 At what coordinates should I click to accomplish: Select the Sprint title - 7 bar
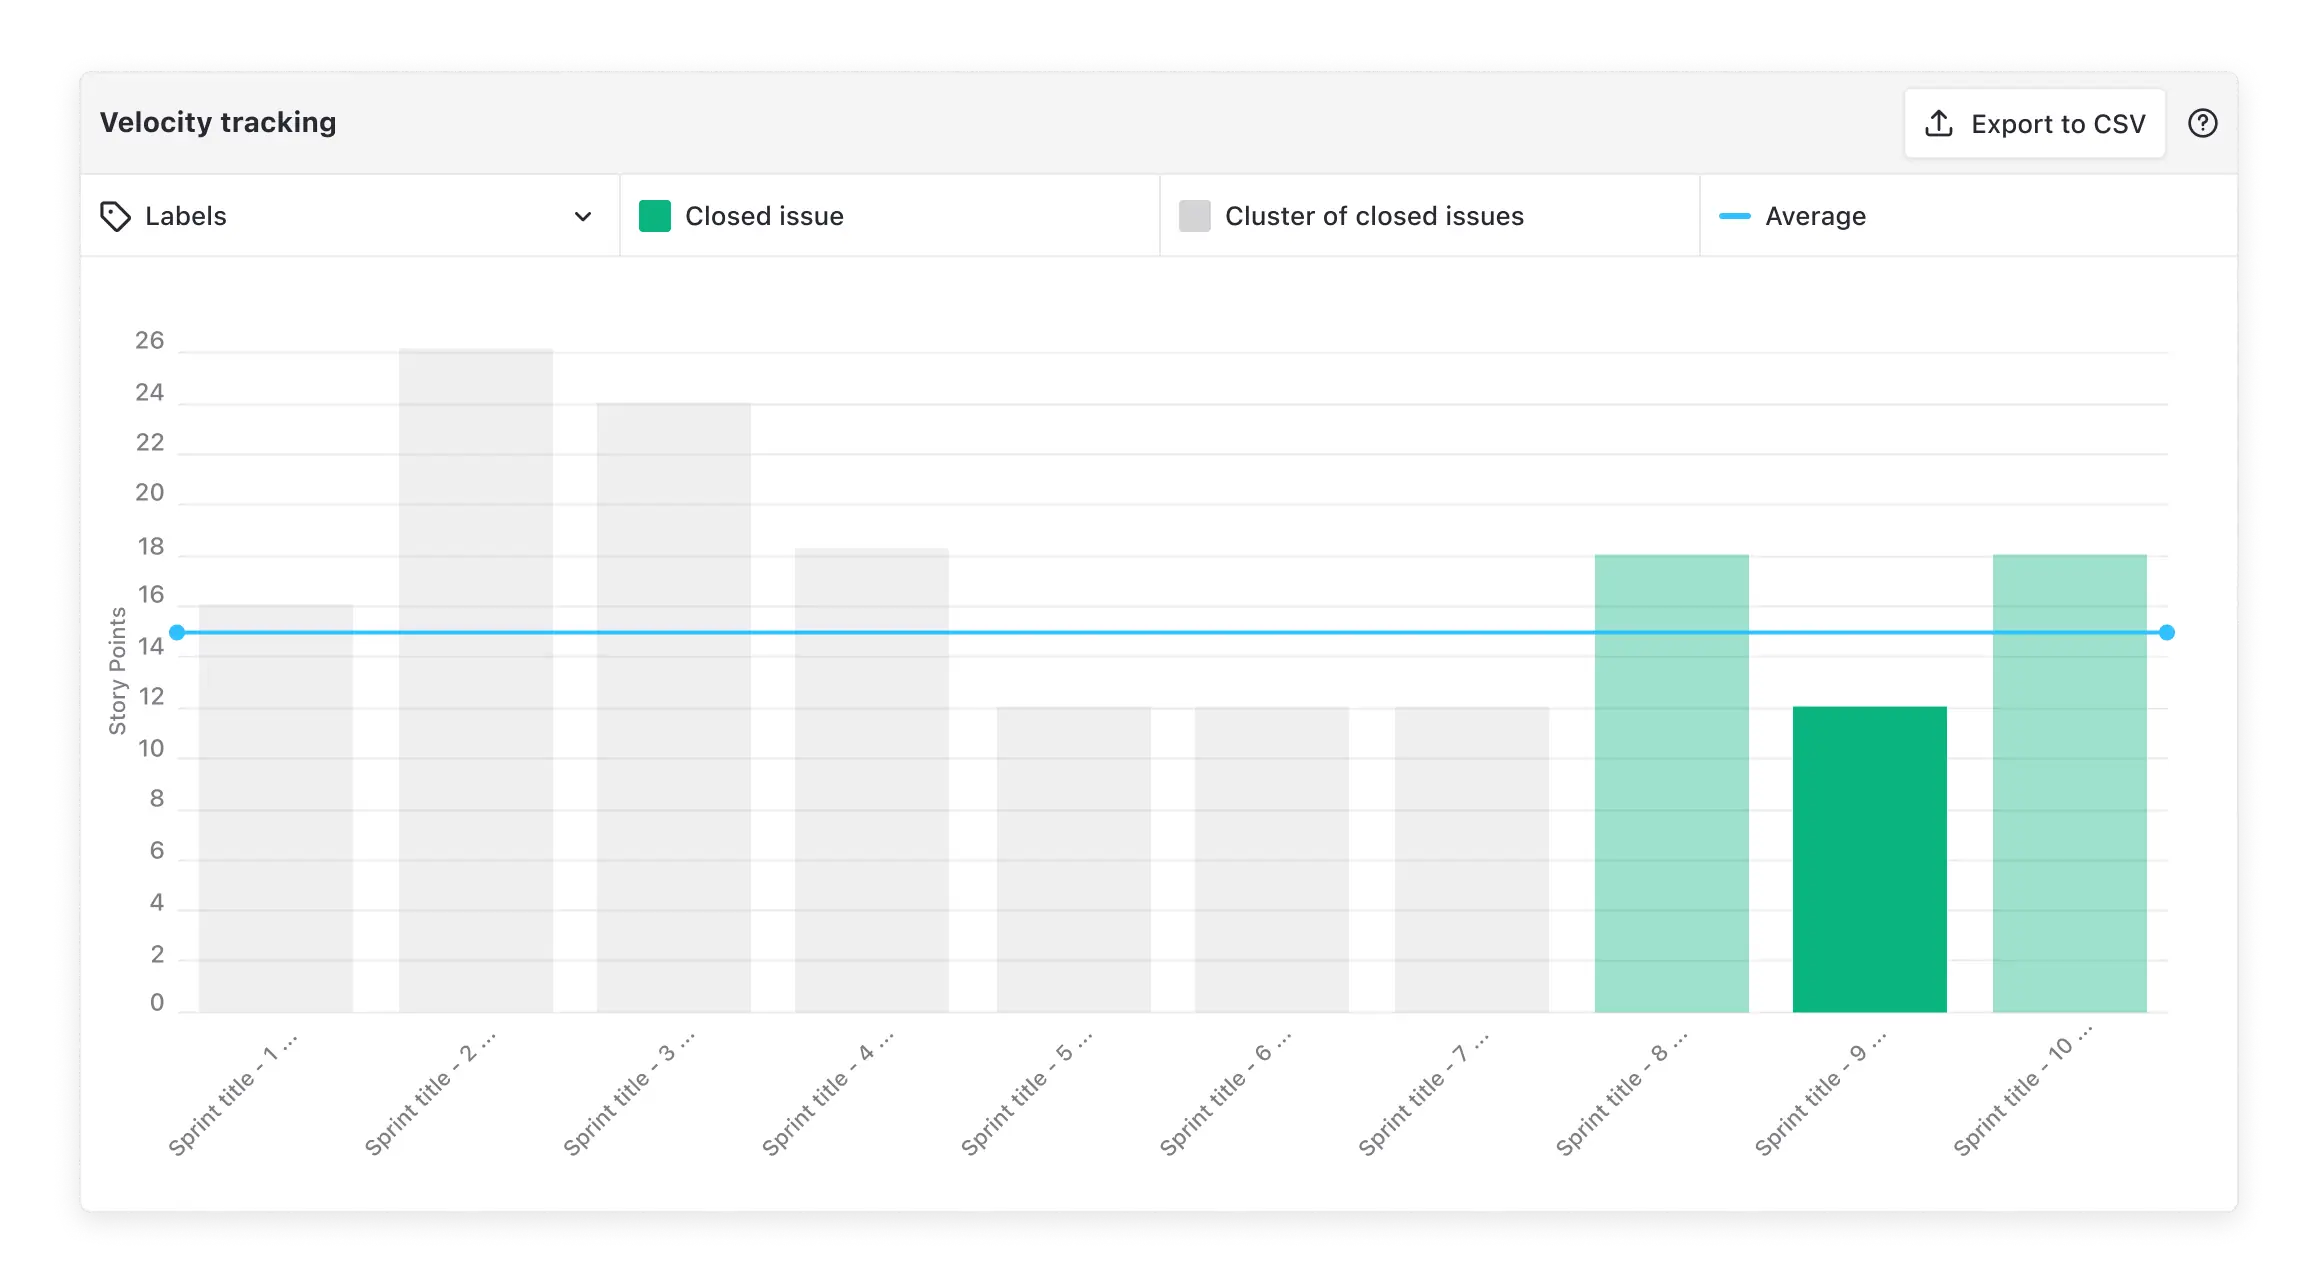(1472, 859)
